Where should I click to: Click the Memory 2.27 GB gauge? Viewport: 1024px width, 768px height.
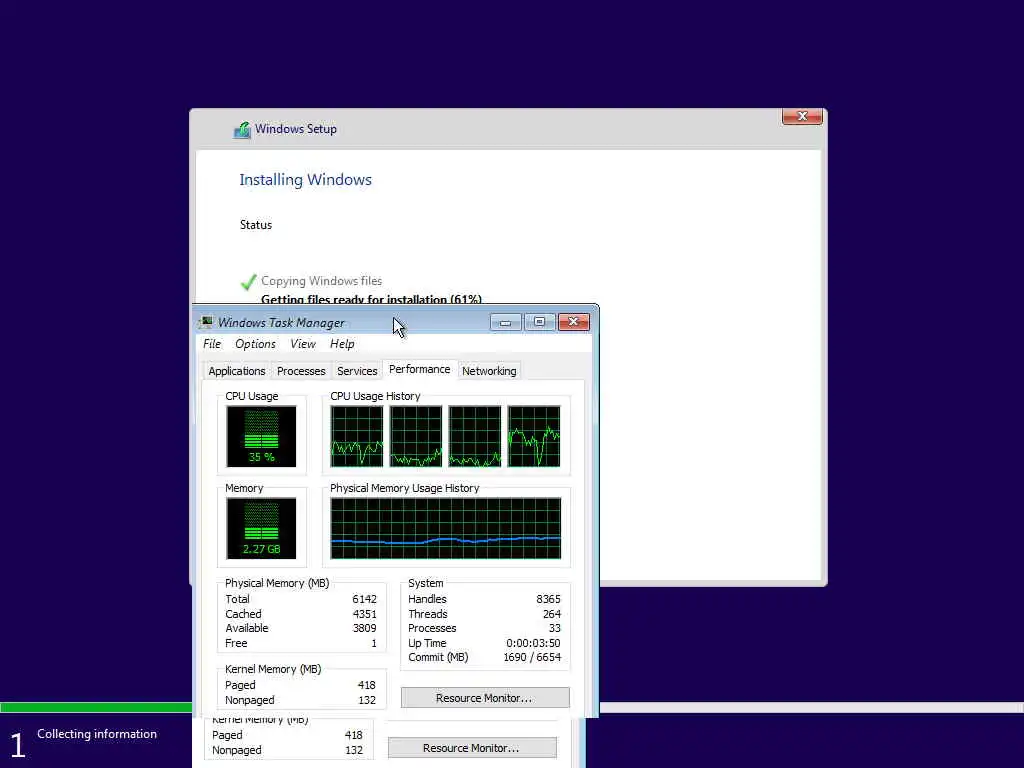[x=261, y=528]
